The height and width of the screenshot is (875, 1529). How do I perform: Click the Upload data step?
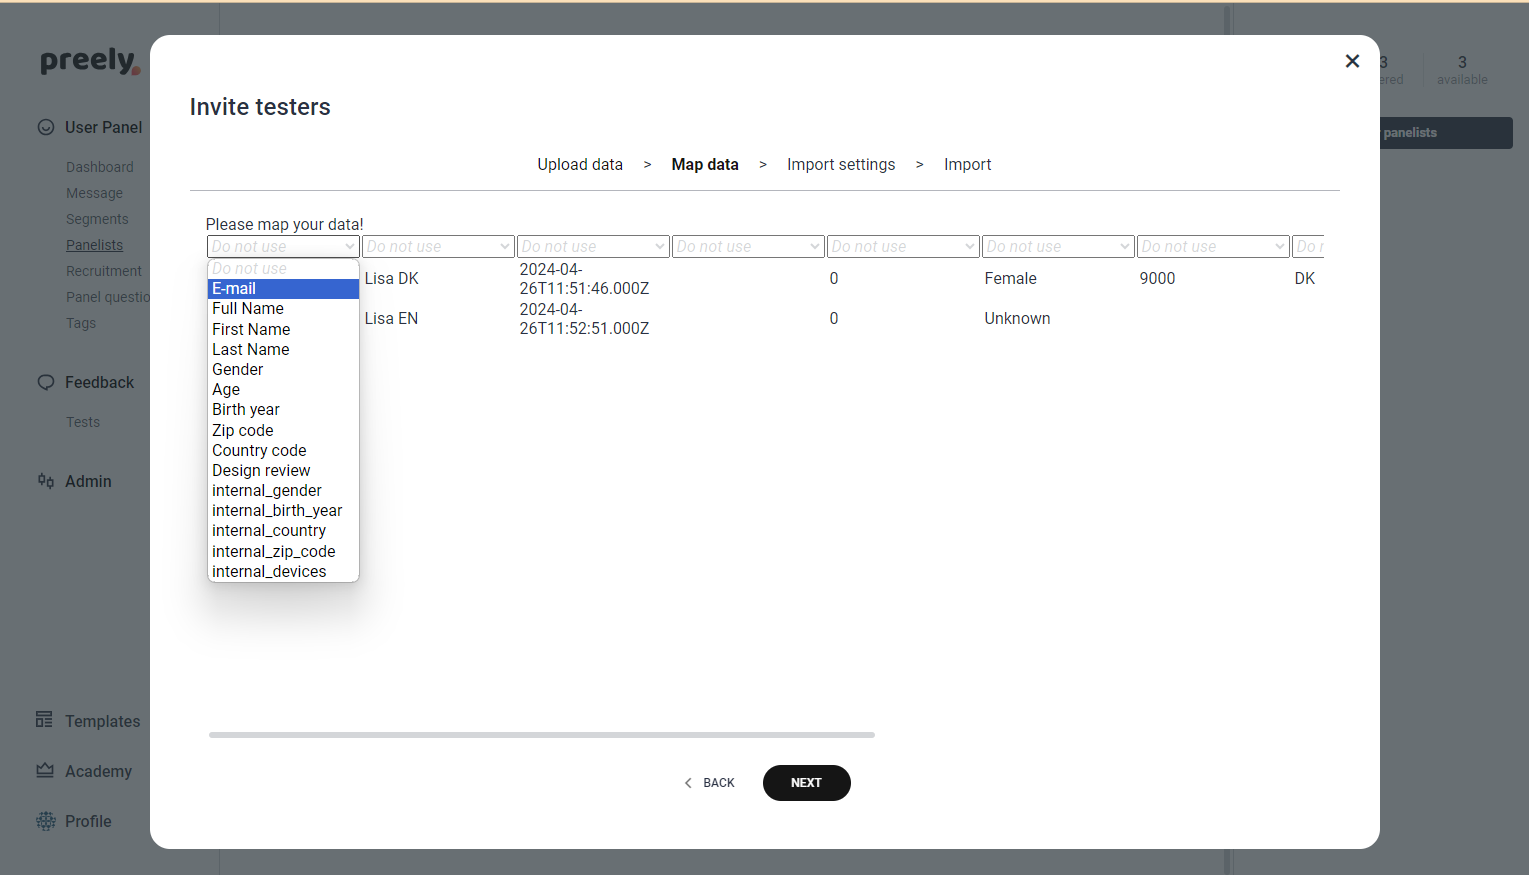(580, 165)
